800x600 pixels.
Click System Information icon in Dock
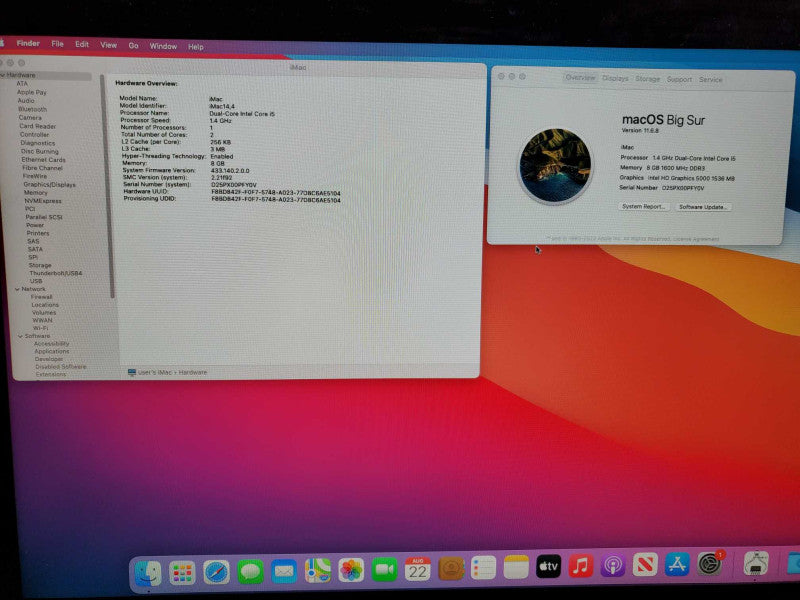(x=756, y=564)
